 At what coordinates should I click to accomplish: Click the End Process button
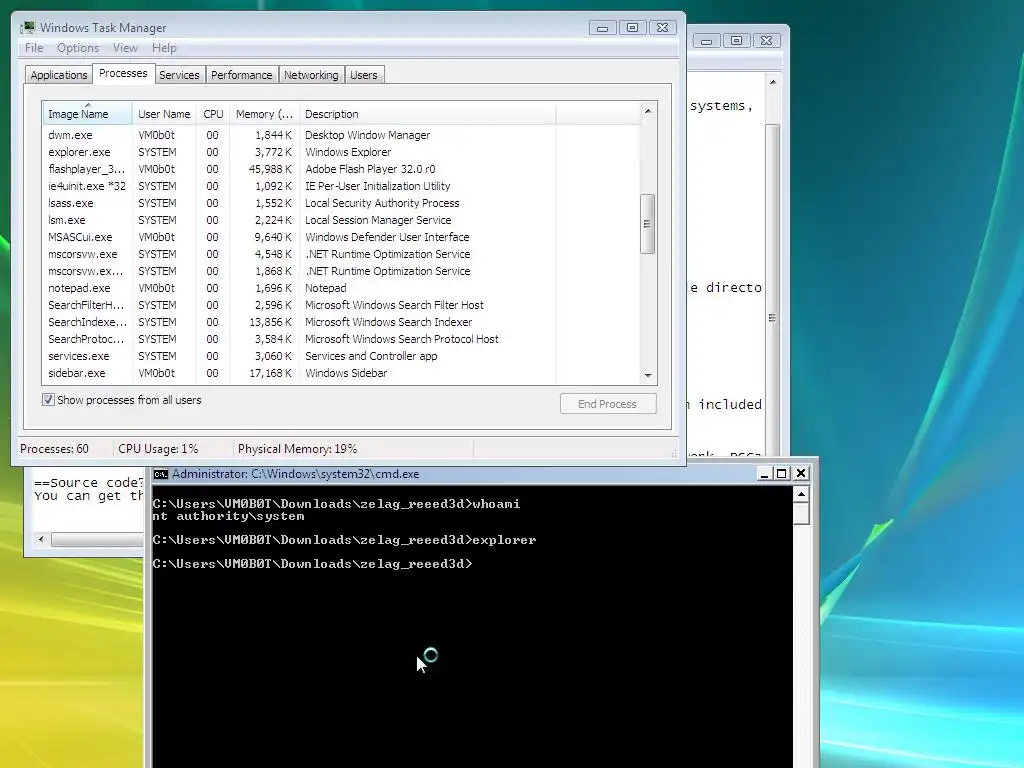coord(607,404)
